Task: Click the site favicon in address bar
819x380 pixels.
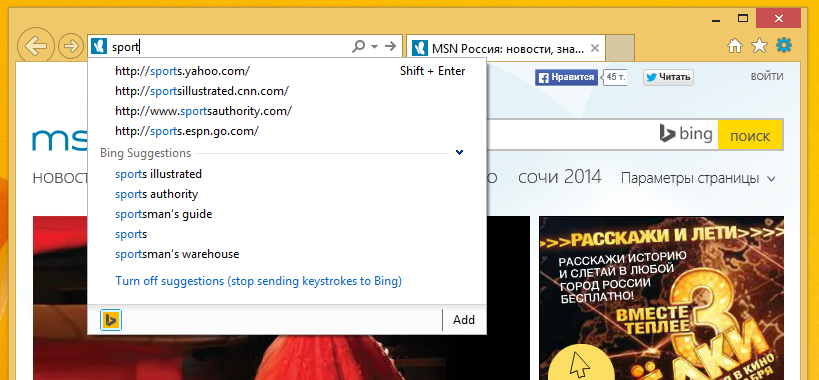Action: pos(98,46)
